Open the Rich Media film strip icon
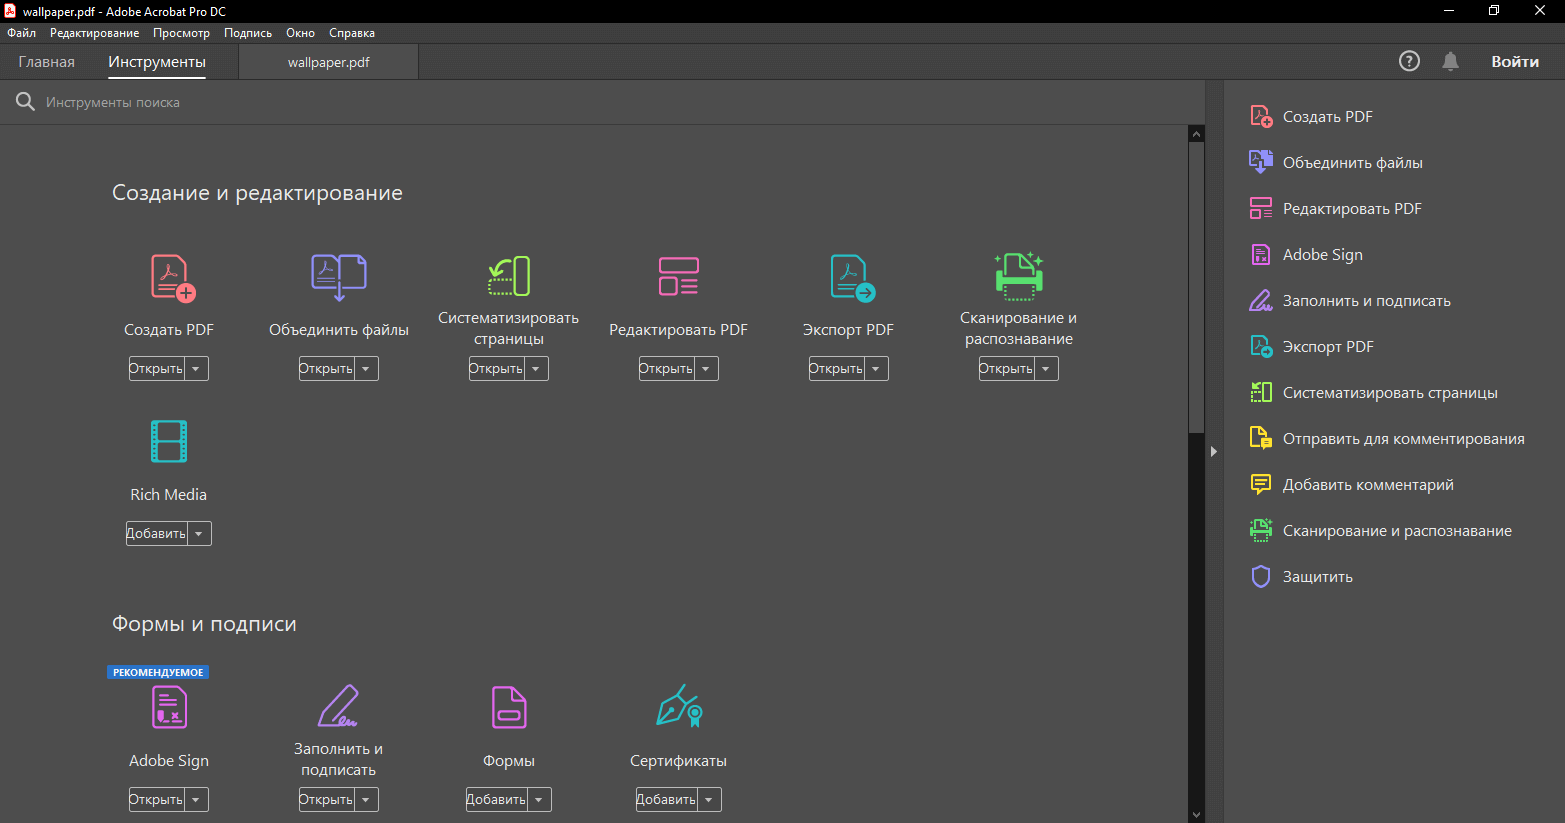The height and width of the screenshot is (823, 1565). tap(169, 441)
